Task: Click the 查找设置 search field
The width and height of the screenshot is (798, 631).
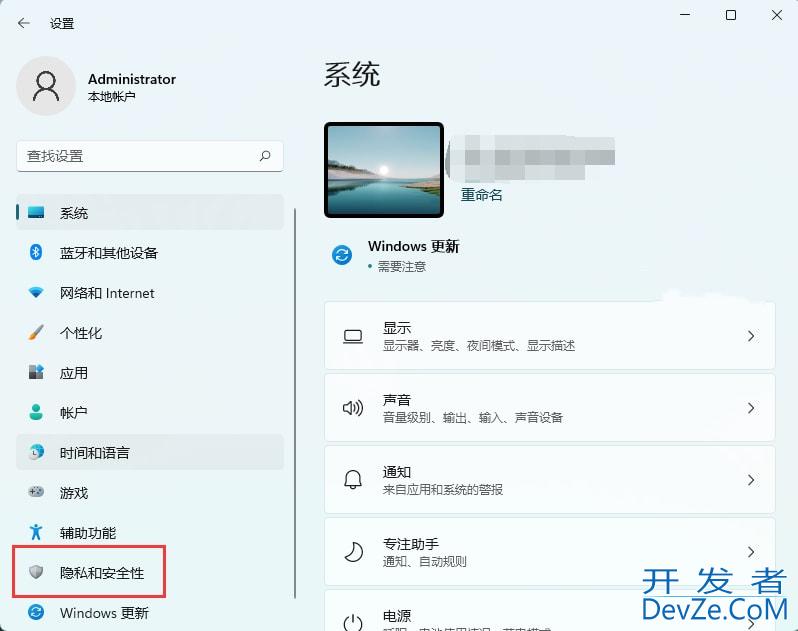Action: pyautogui.click(x=150, y=156)
